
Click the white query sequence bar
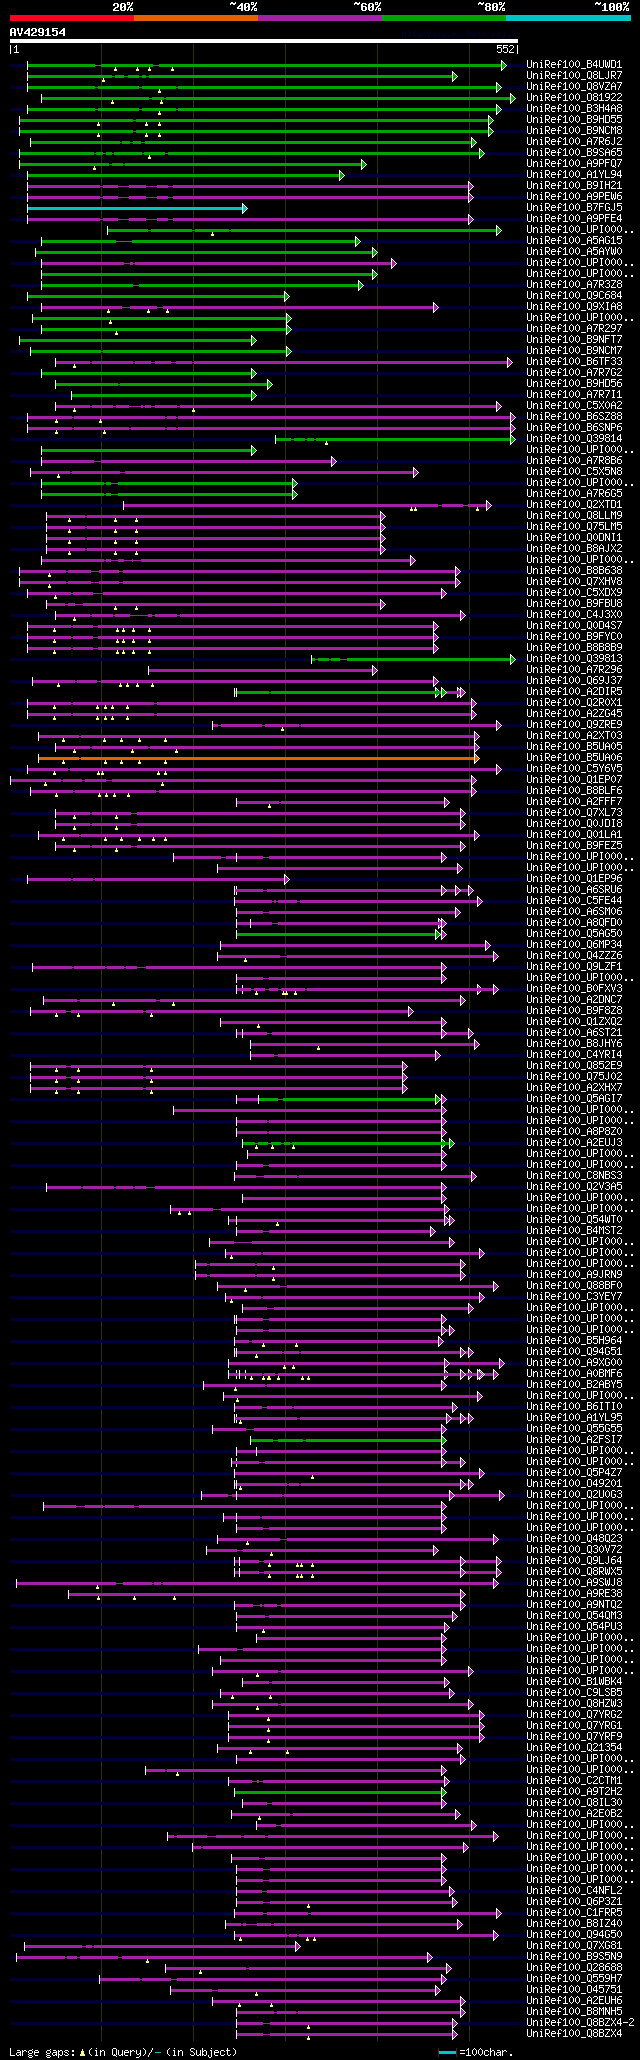tap(264, 41)
